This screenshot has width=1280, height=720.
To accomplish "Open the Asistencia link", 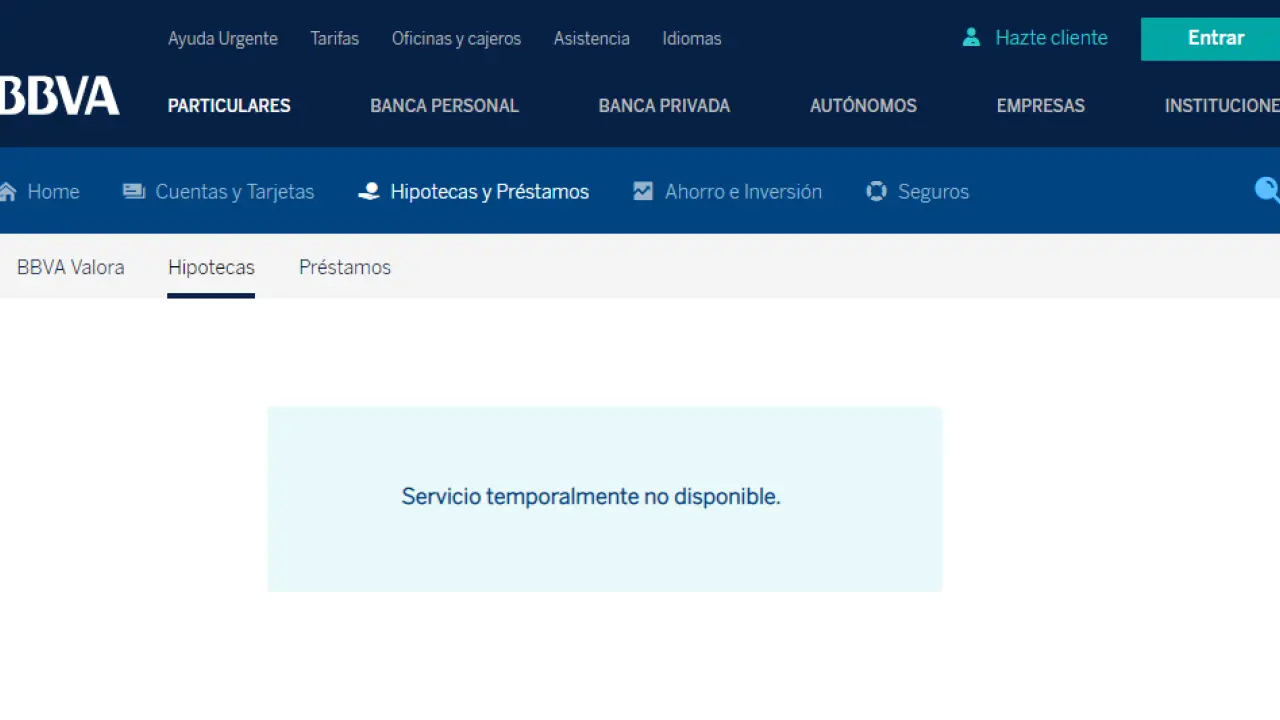I will pos(591,39).
